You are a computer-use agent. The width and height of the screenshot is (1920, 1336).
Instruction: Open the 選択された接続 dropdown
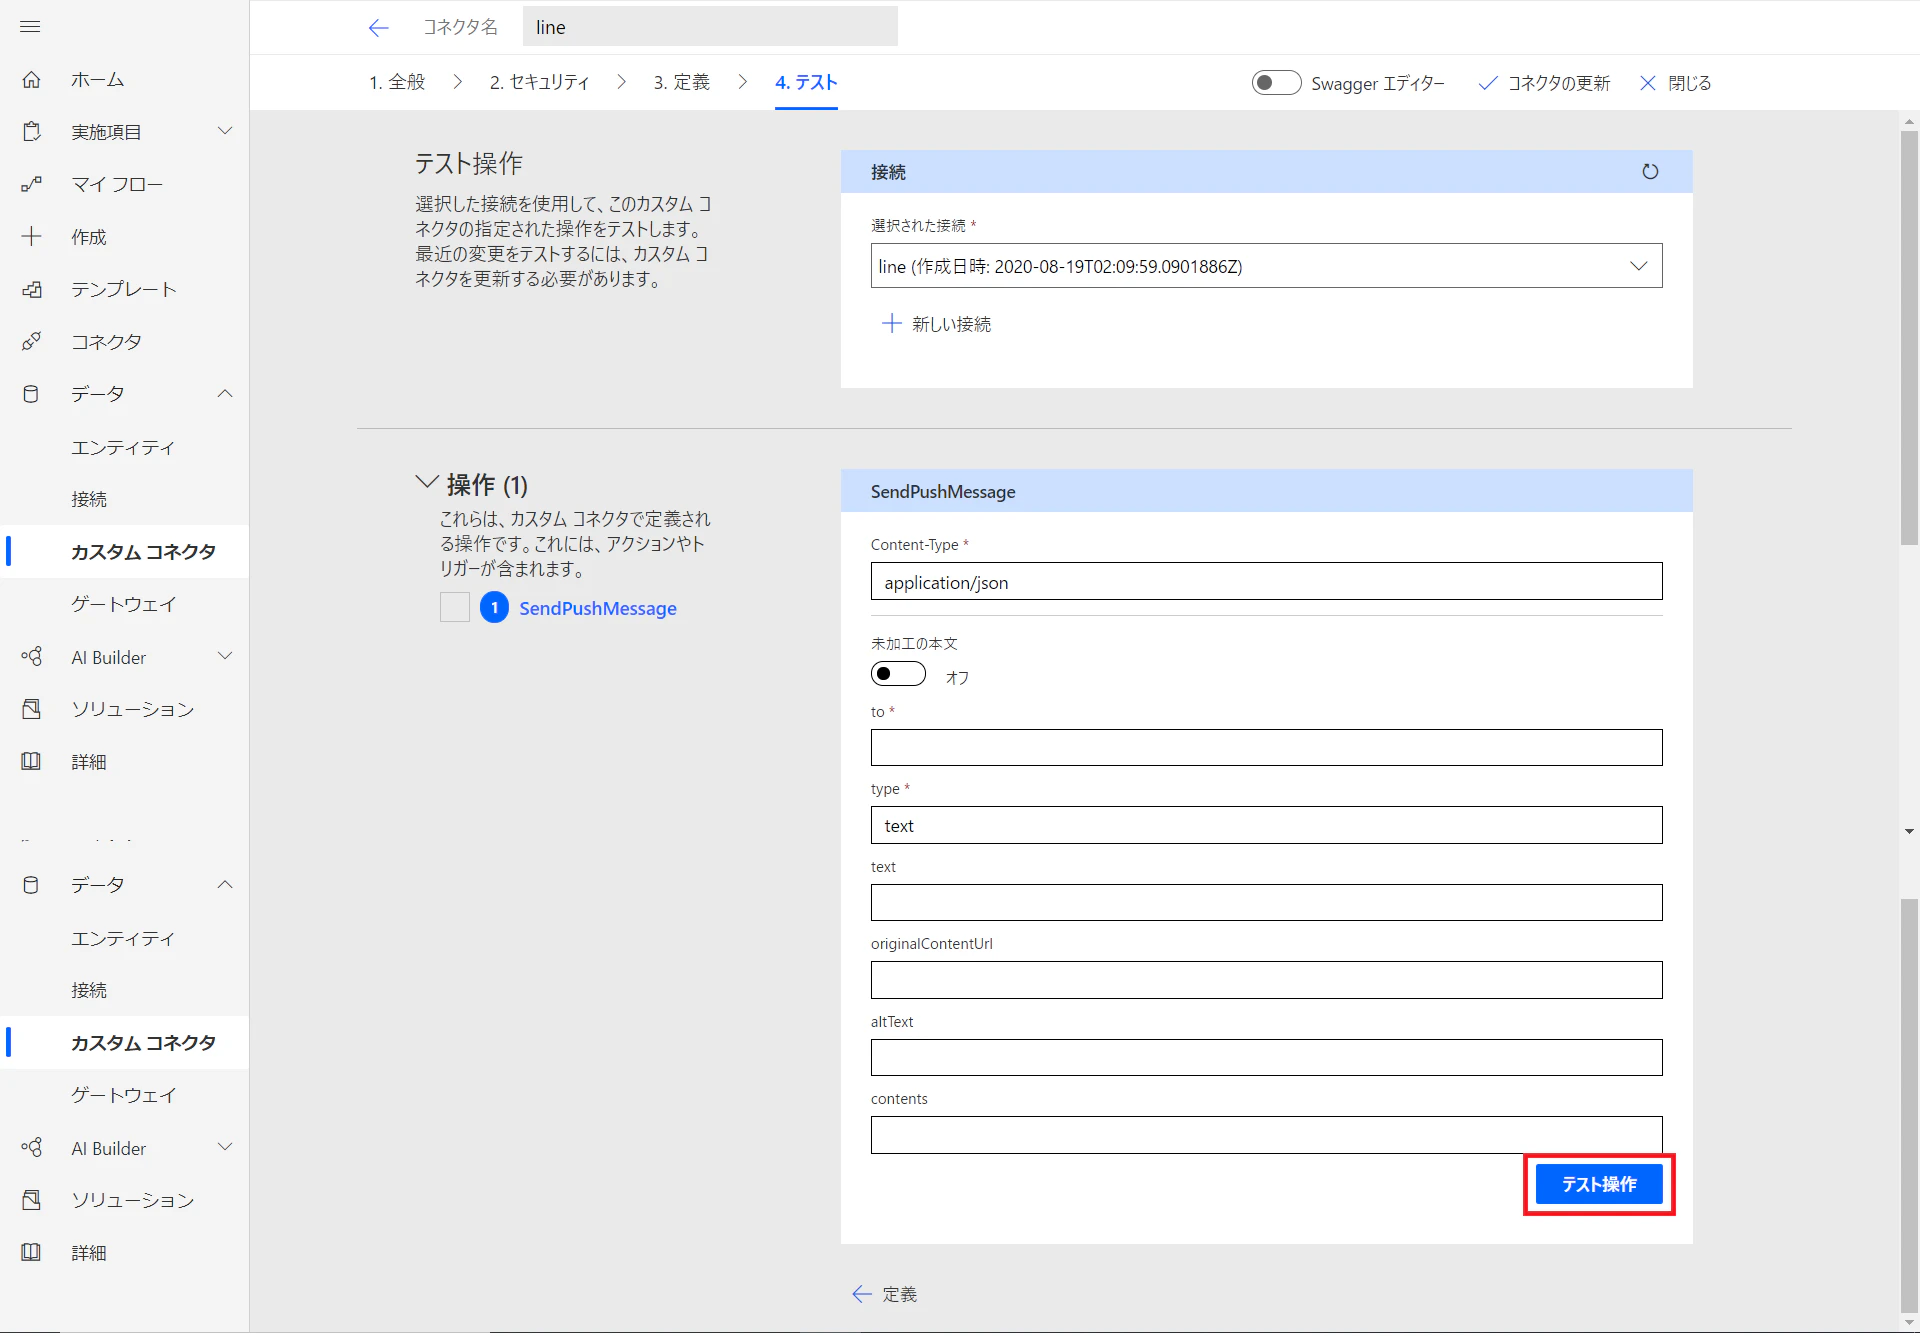point(1266,266)
